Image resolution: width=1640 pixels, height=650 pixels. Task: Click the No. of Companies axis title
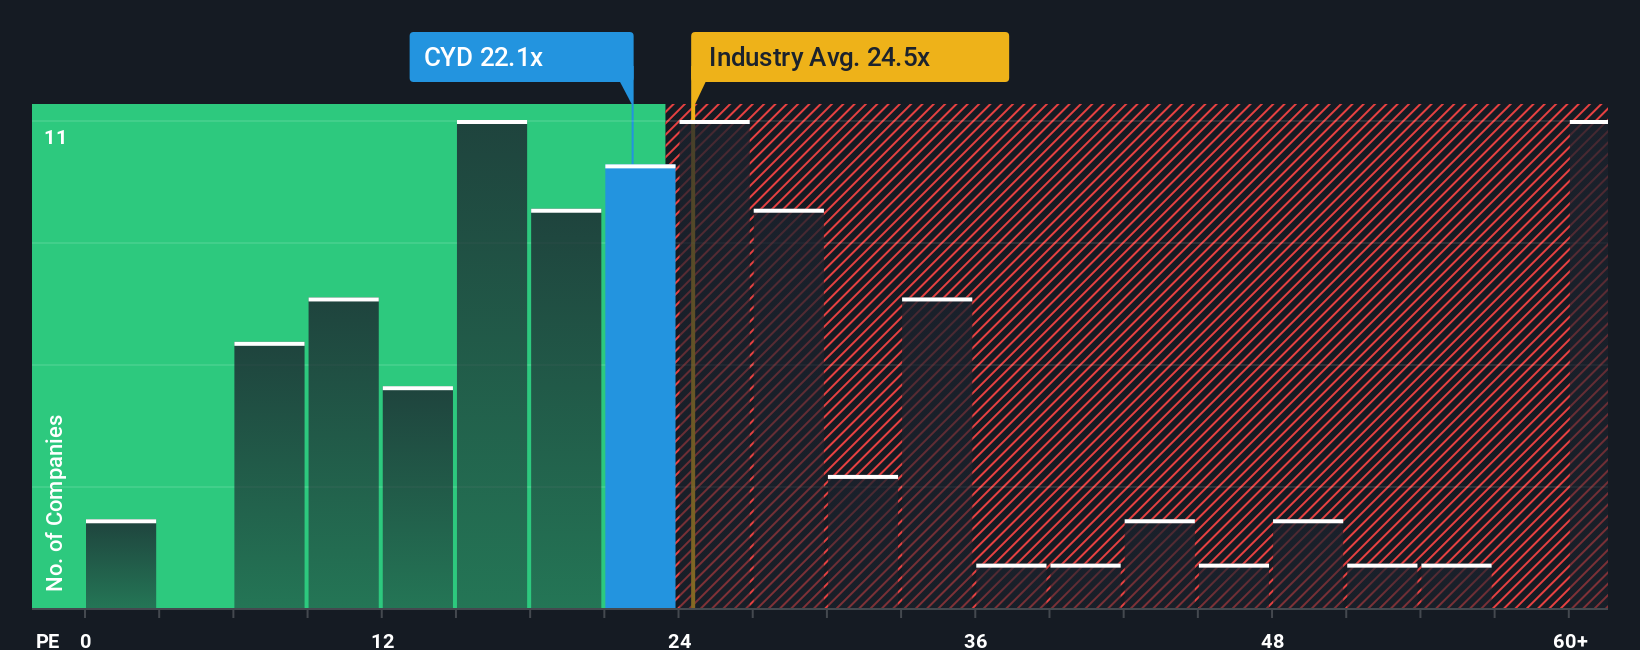coord(55,503)
